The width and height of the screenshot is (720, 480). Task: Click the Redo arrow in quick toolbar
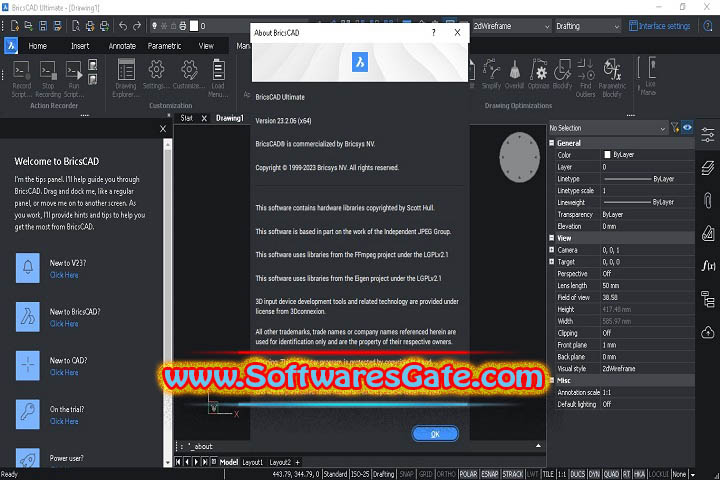tap(137, 26)
